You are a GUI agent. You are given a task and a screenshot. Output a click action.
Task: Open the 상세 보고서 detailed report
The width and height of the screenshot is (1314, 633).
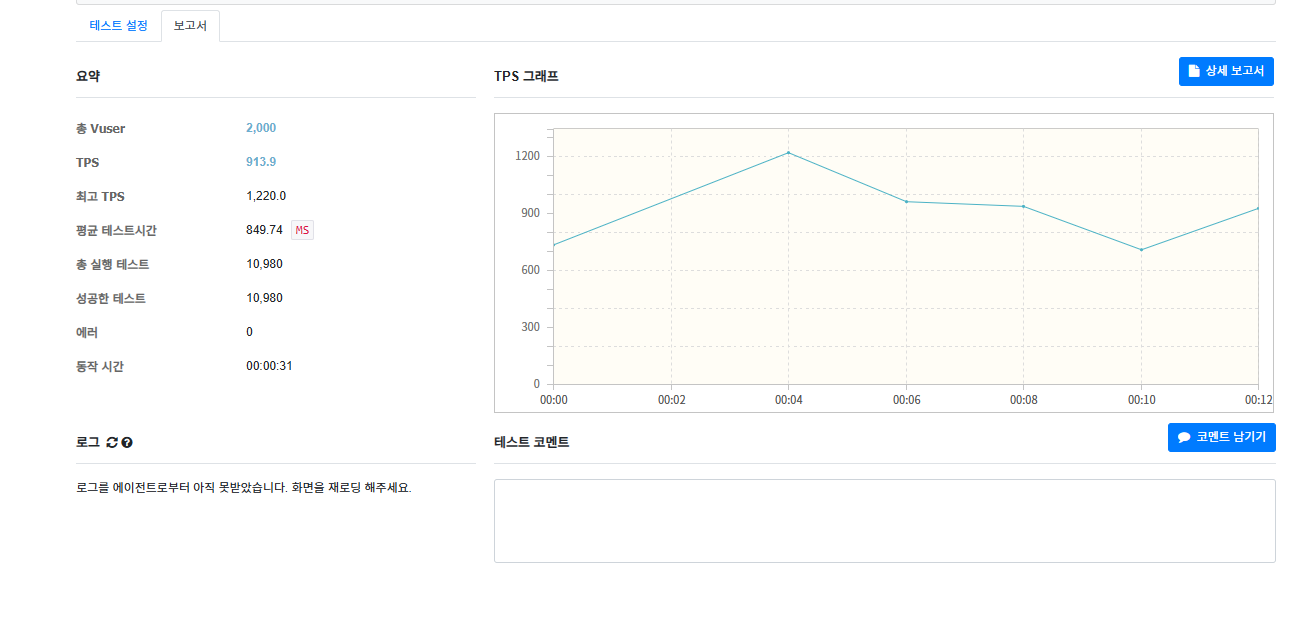pos(1226,71)
